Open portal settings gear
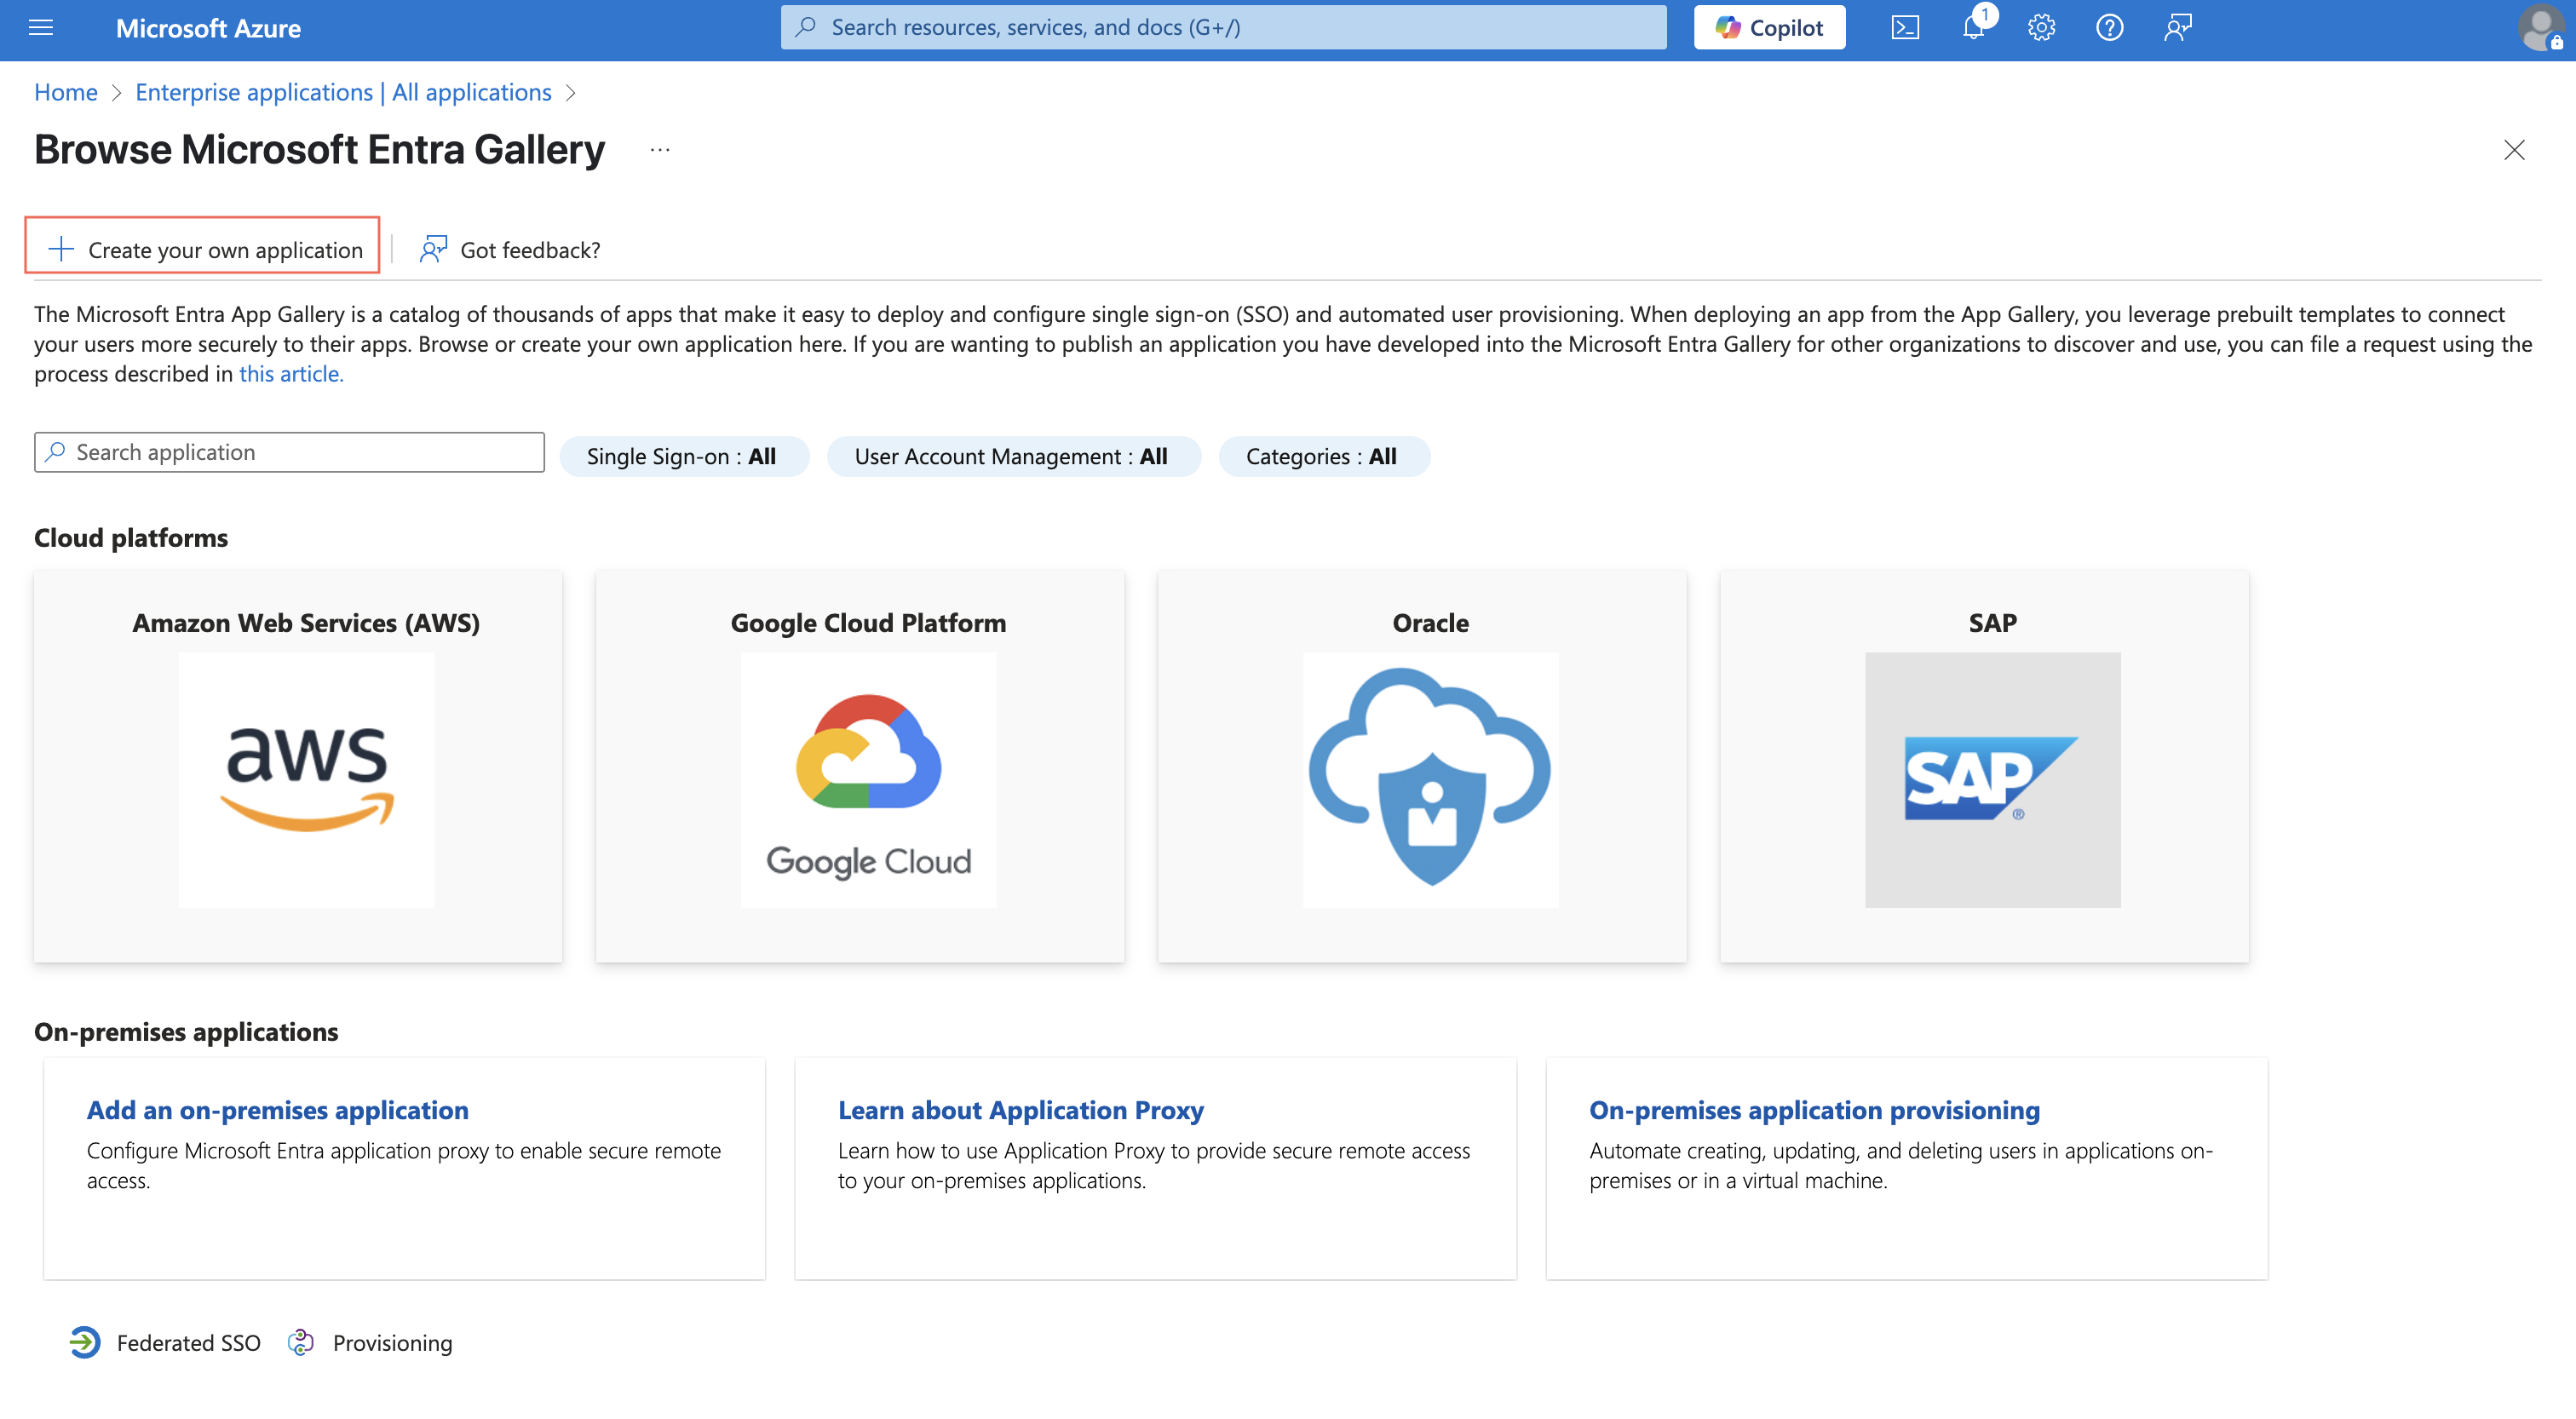 click(x=2041, y=28)
